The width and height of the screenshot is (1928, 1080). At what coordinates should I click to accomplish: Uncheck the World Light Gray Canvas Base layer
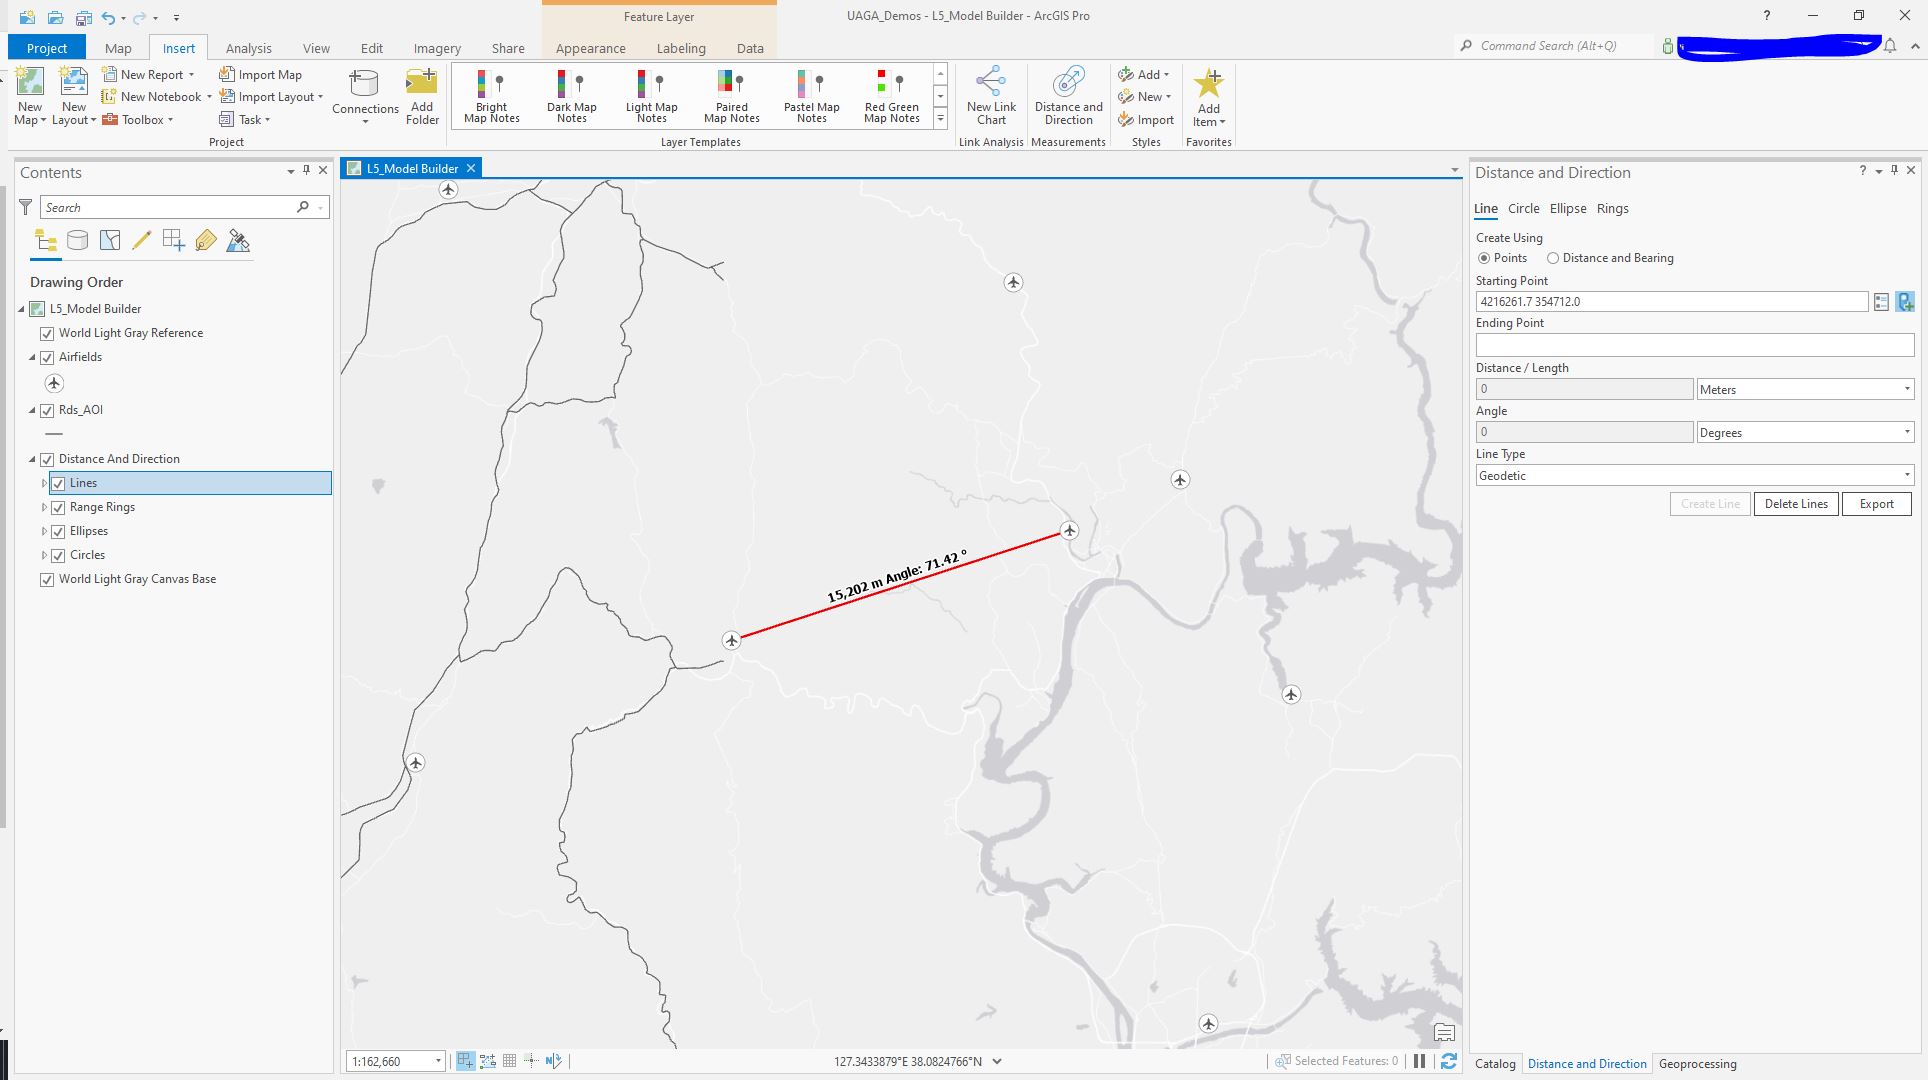click(47, 579)
